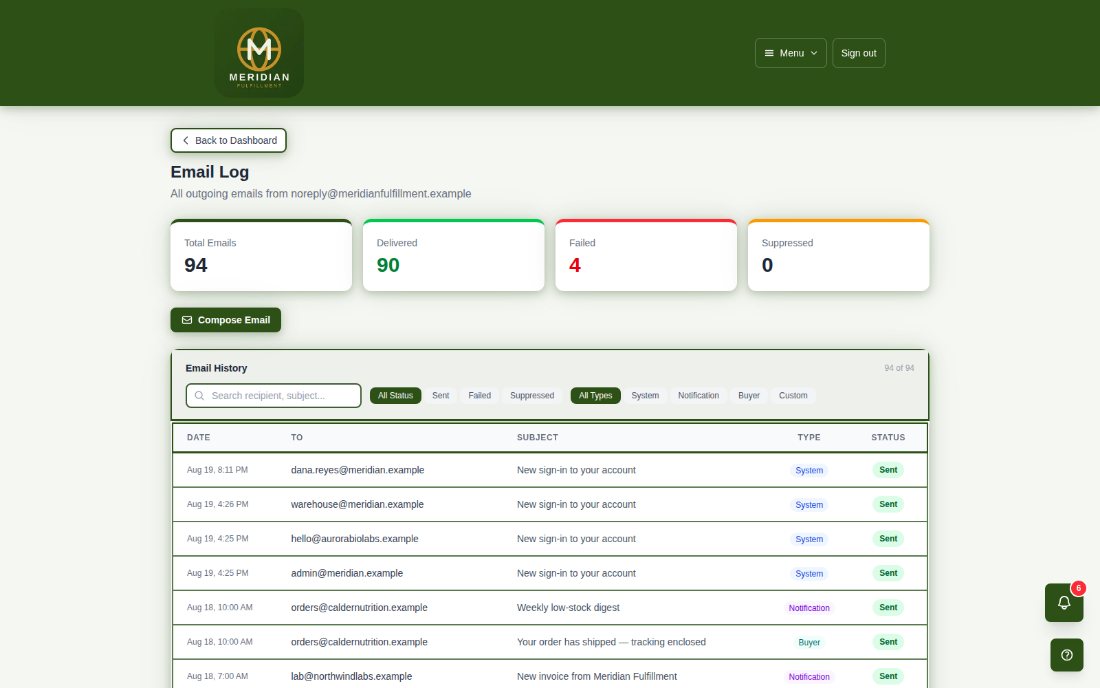Click the back chevron beside Back to Dashboard
This screenshot has height=688, width=1100.
pos(185,140)
